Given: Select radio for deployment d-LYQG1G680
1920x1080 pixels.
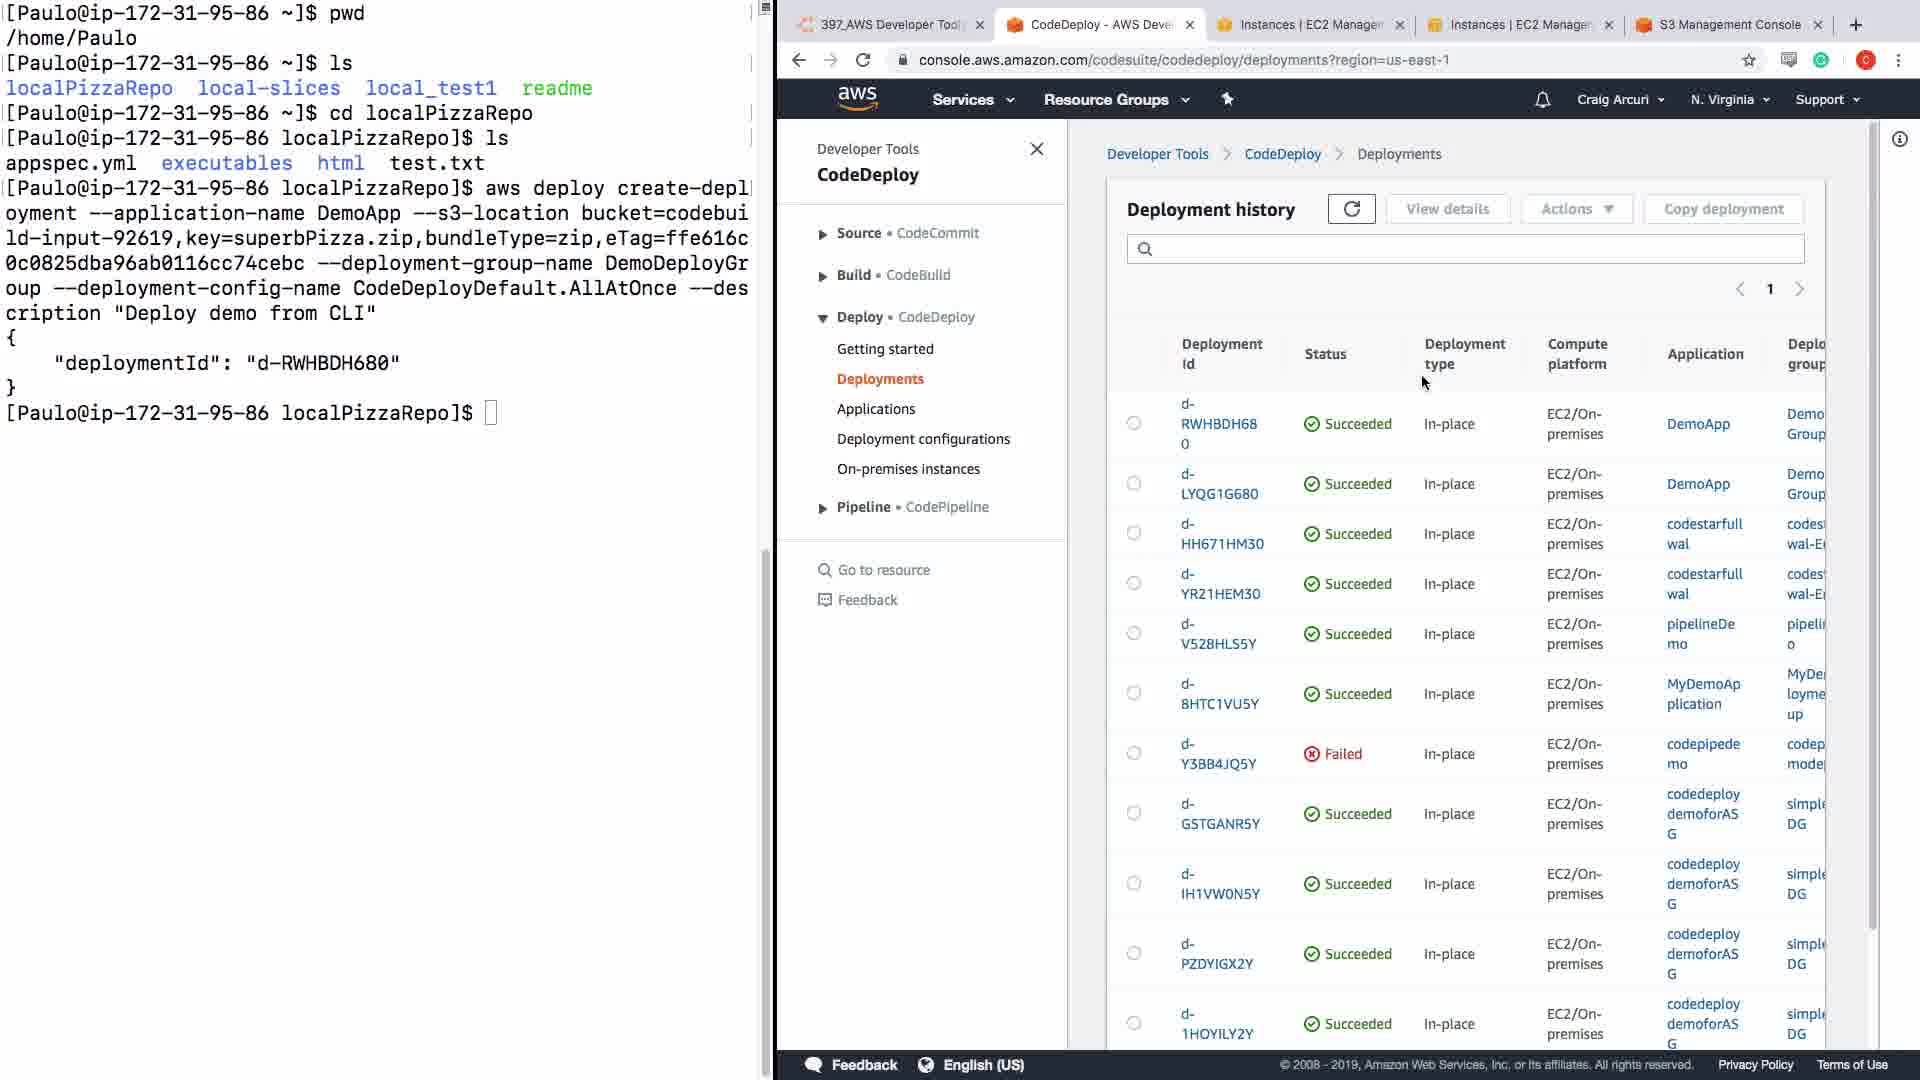Looking at the screenshot, I should pos(1133,483).
